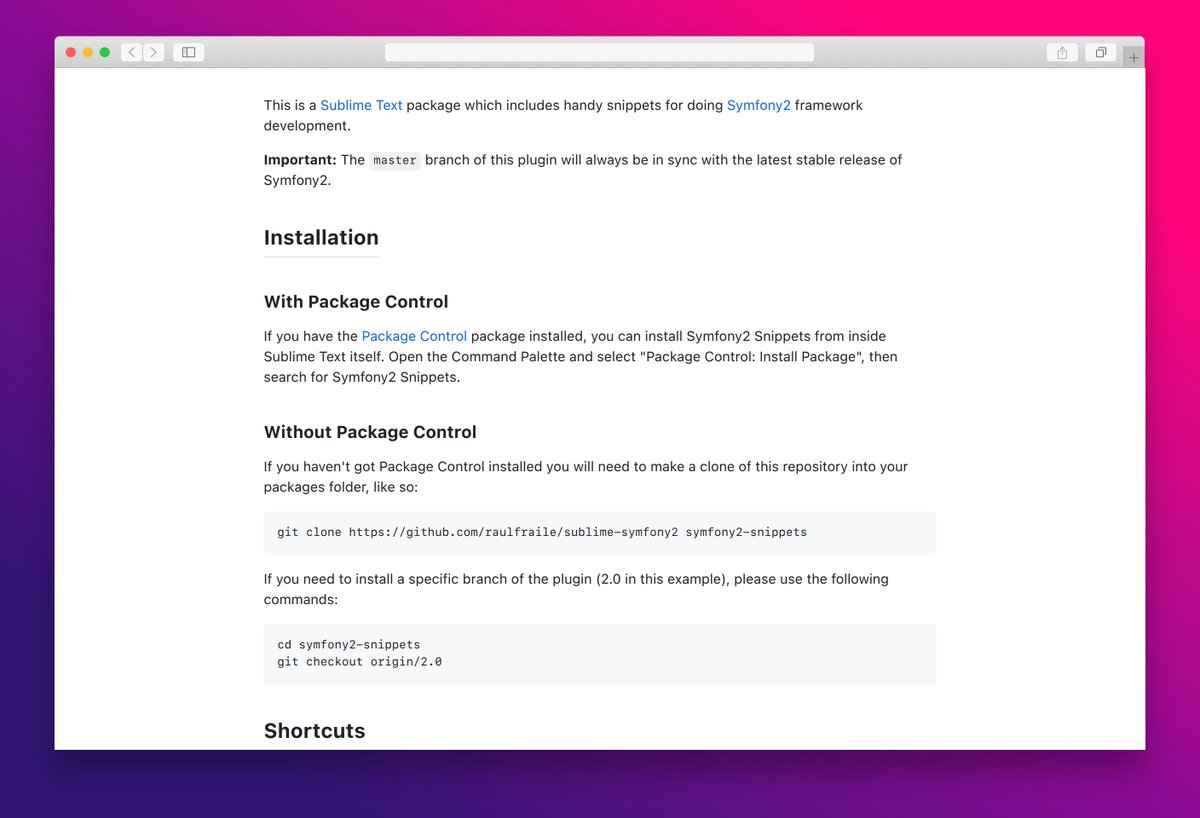
Task: Click the 'cd symfony2-snippets' code line
Action: tap(349, 645)
